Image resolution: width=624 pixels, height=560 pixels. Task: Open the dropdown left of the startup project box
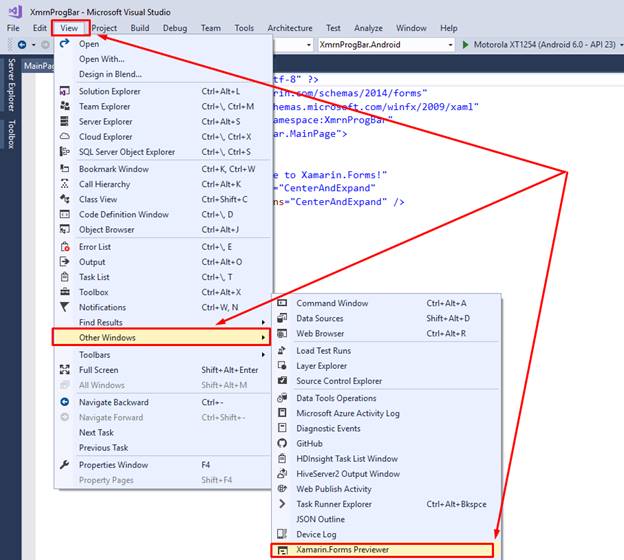pyautogui.click(x=309, y=45)
